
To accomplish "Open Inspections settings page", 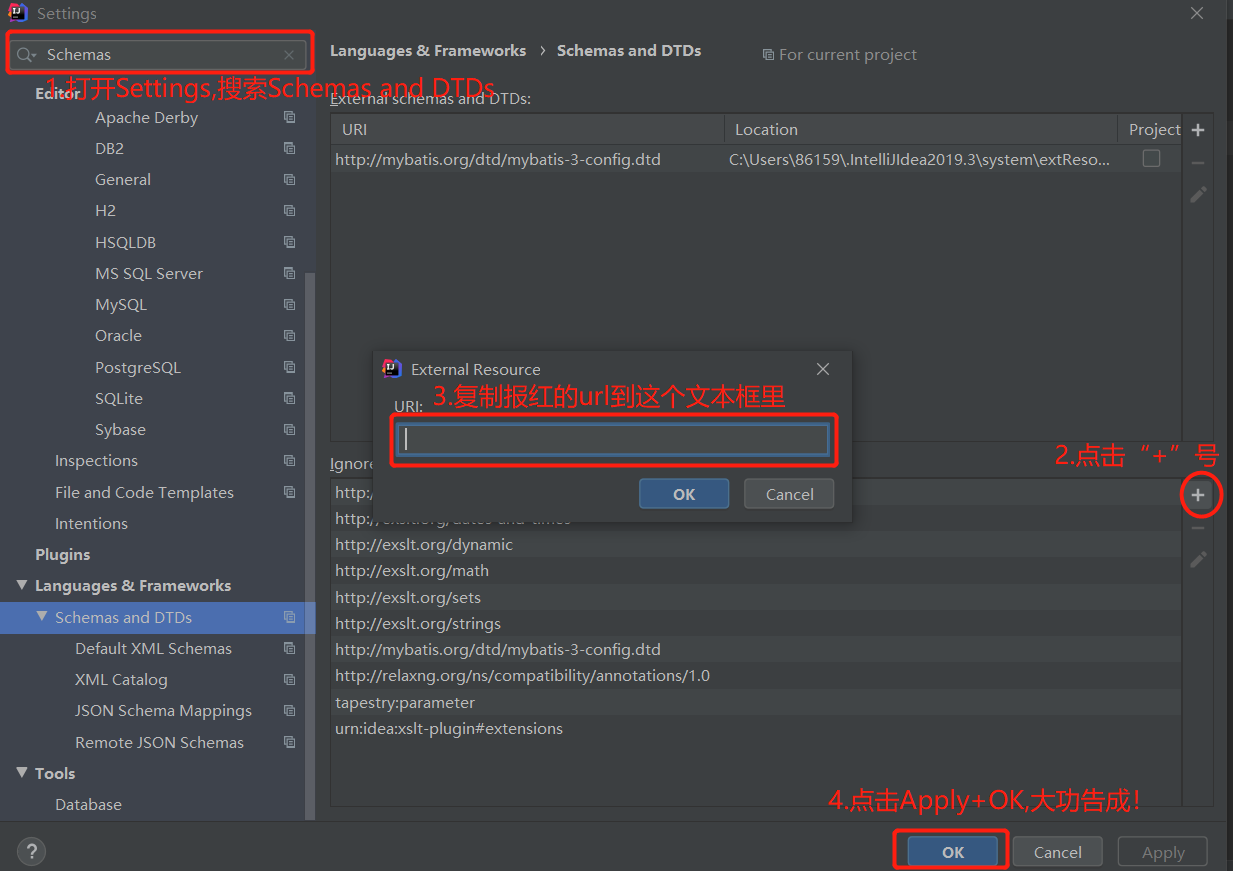I will [x=96, y=461].
